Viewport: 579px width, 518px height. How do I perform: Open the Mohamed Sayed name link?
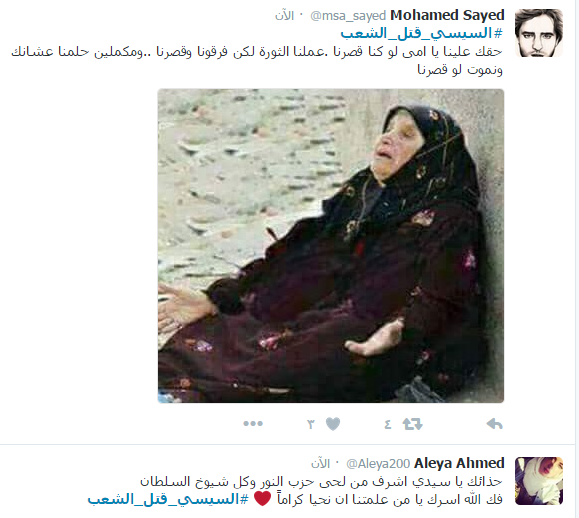(447, 15)
